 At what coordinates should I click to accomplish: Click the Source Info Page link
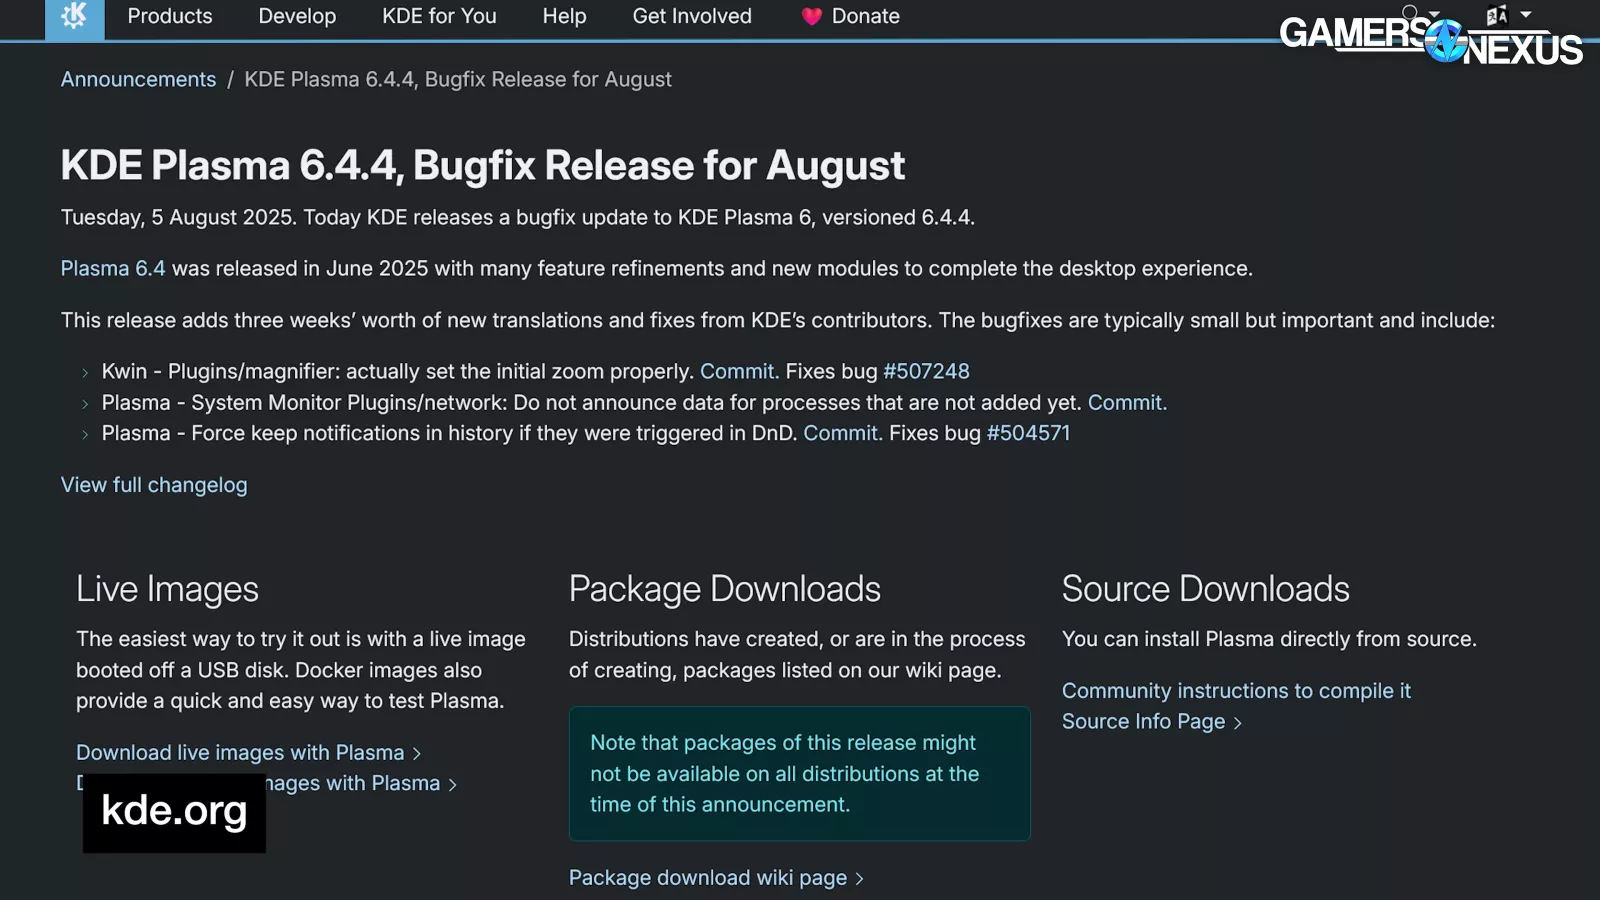click(x=1143, y=722)
